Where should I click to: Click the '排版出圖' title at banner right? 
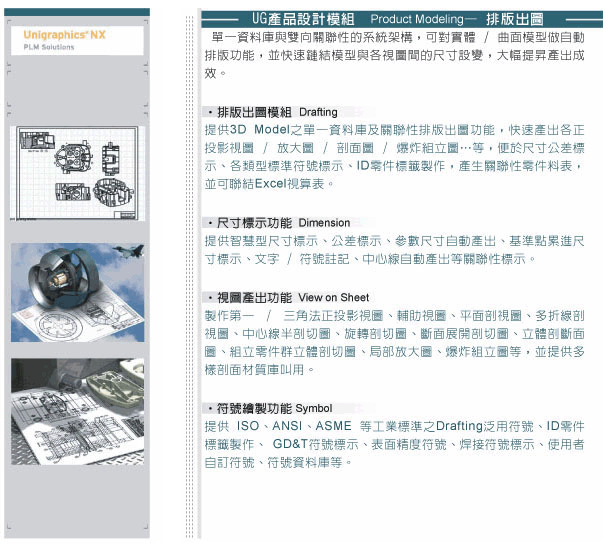515,19
